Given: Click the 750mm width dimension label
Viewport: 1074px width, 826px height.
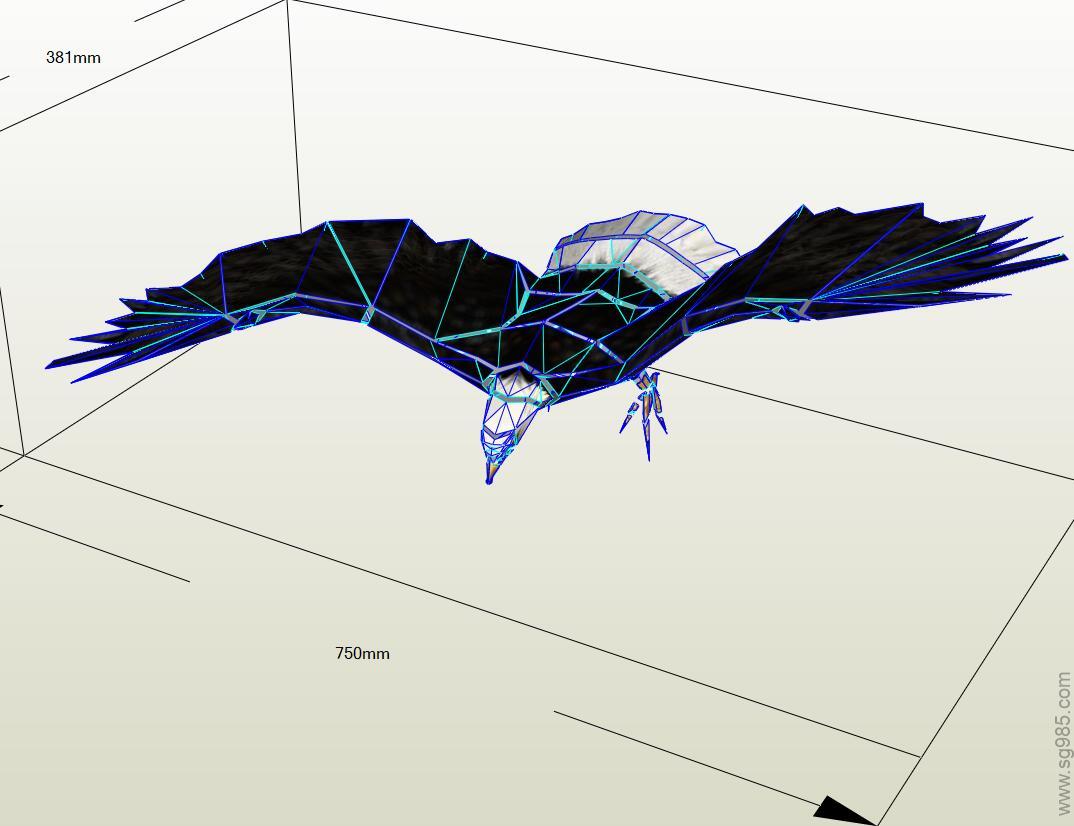Looking at the screenshot, I should (362, 654).
